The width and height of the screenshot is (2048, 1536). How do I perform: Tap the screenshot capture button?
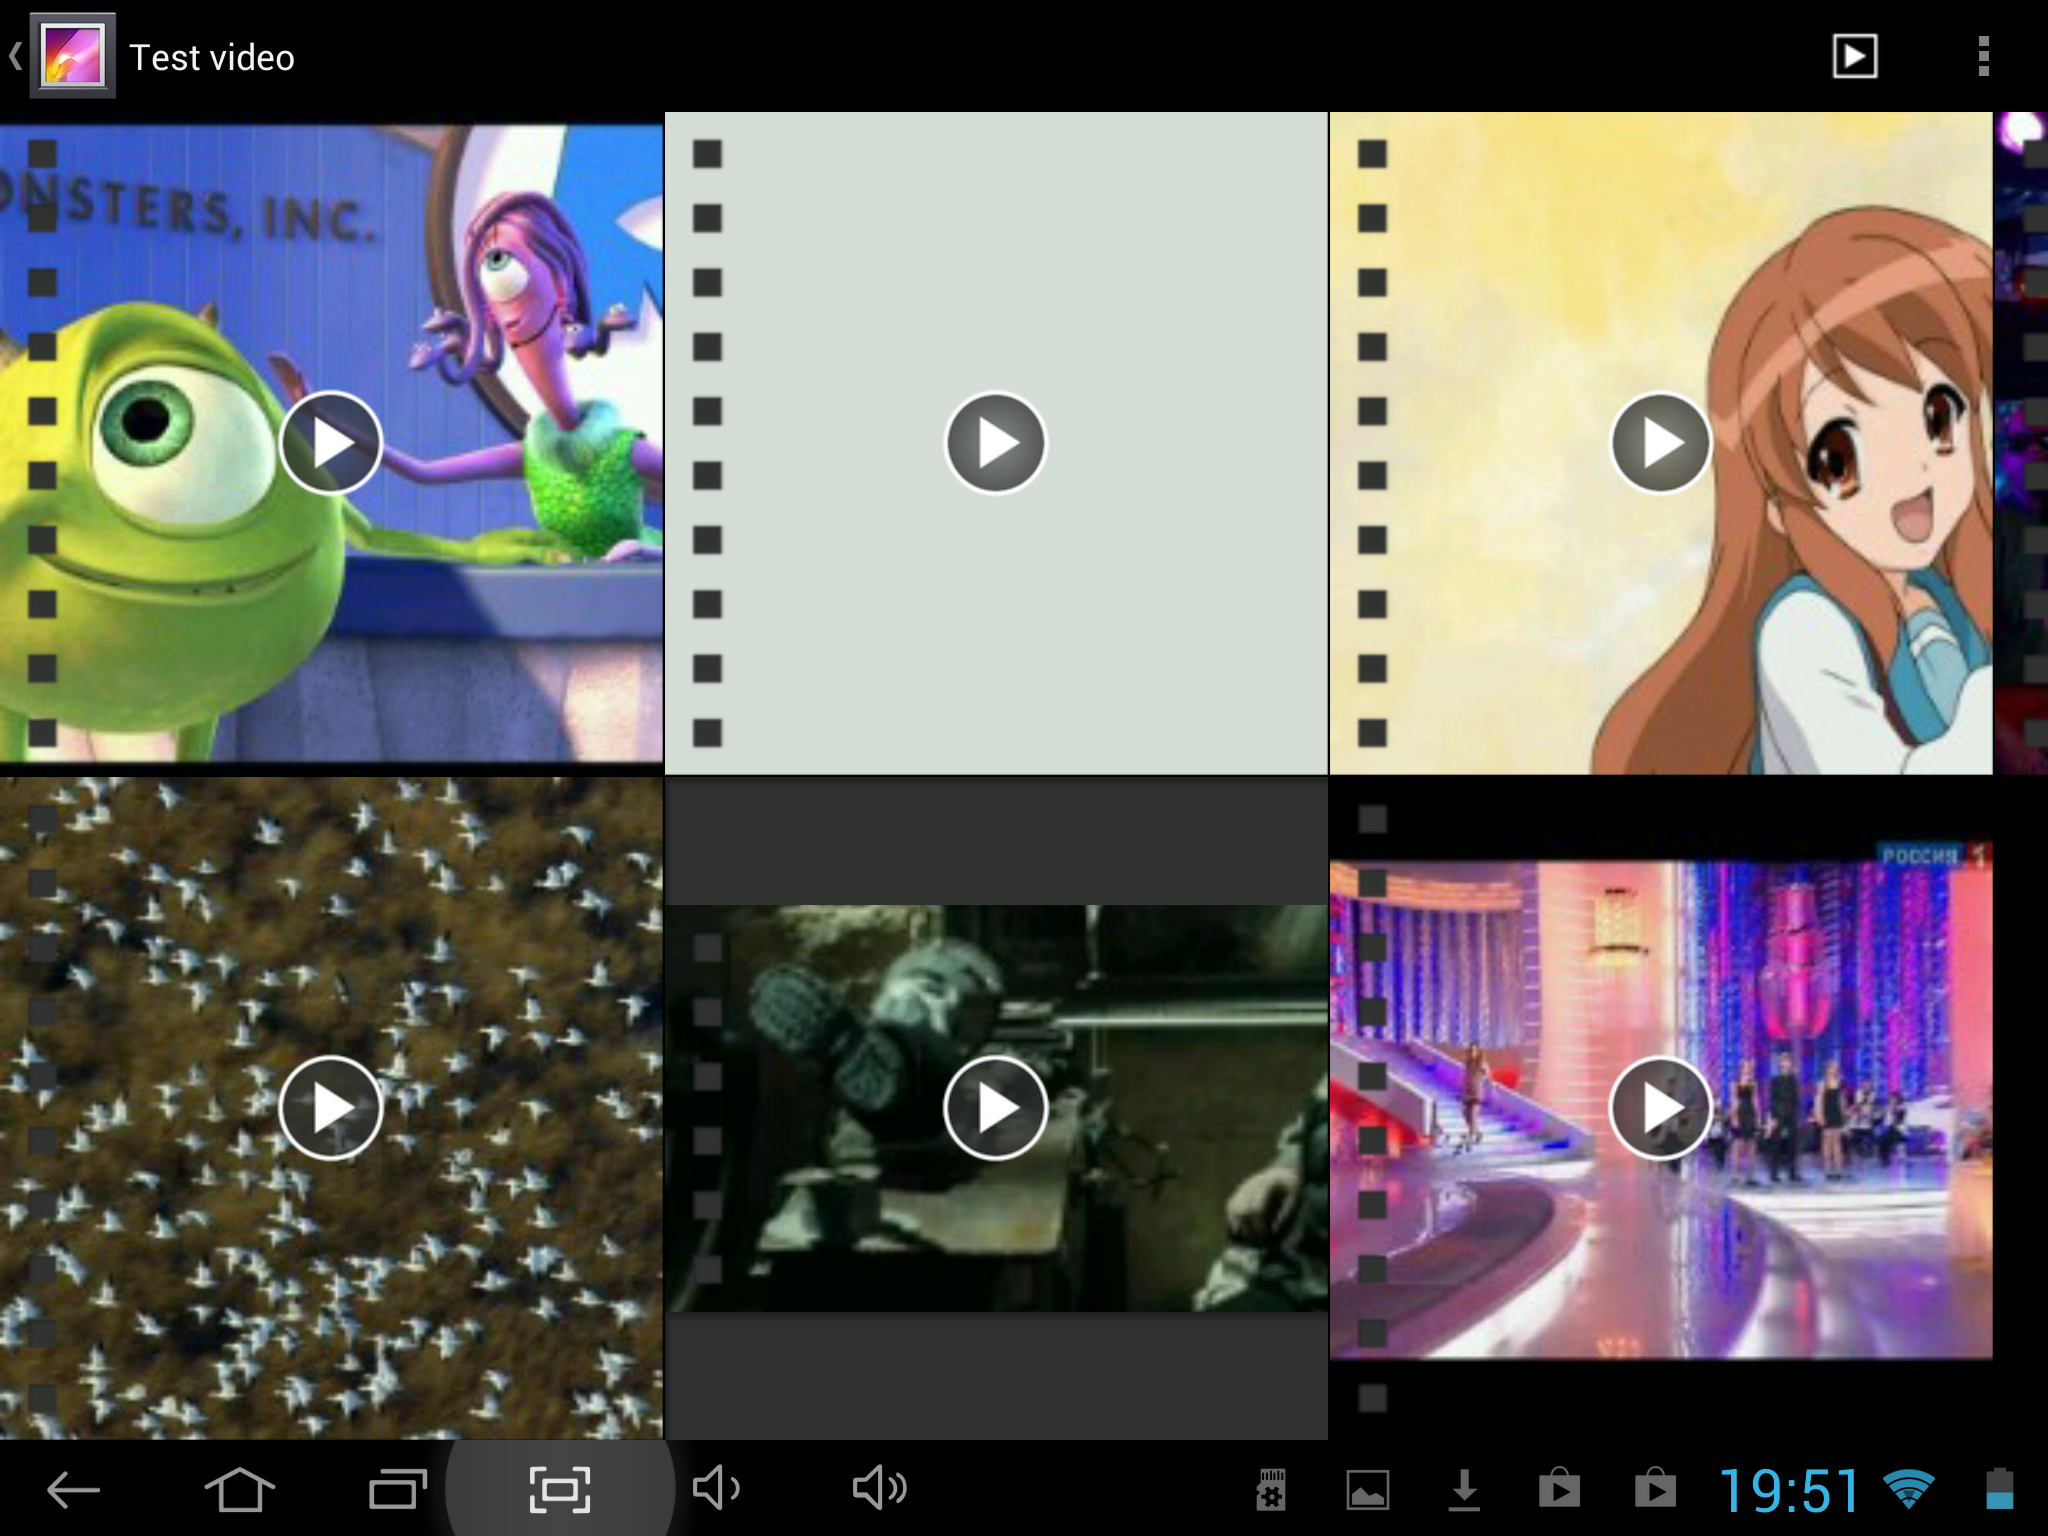[559, 1490]
